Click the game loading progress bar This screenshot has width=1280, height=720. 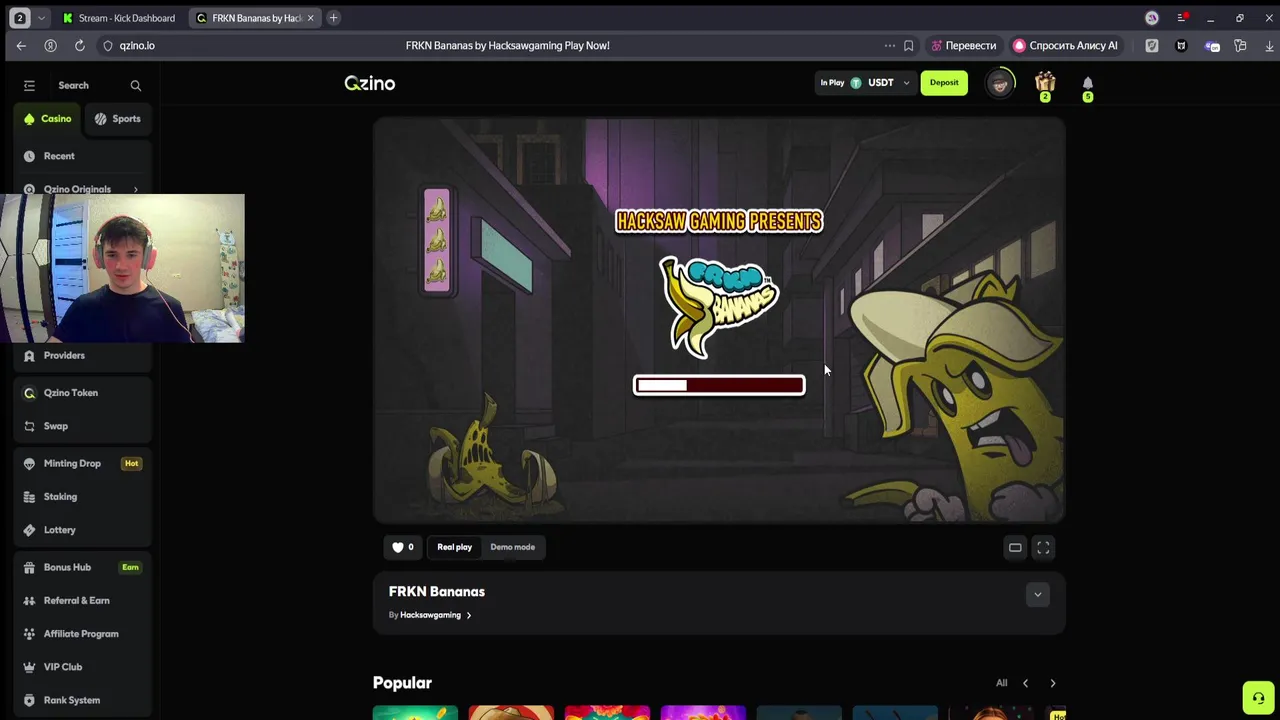coord(719,385)
